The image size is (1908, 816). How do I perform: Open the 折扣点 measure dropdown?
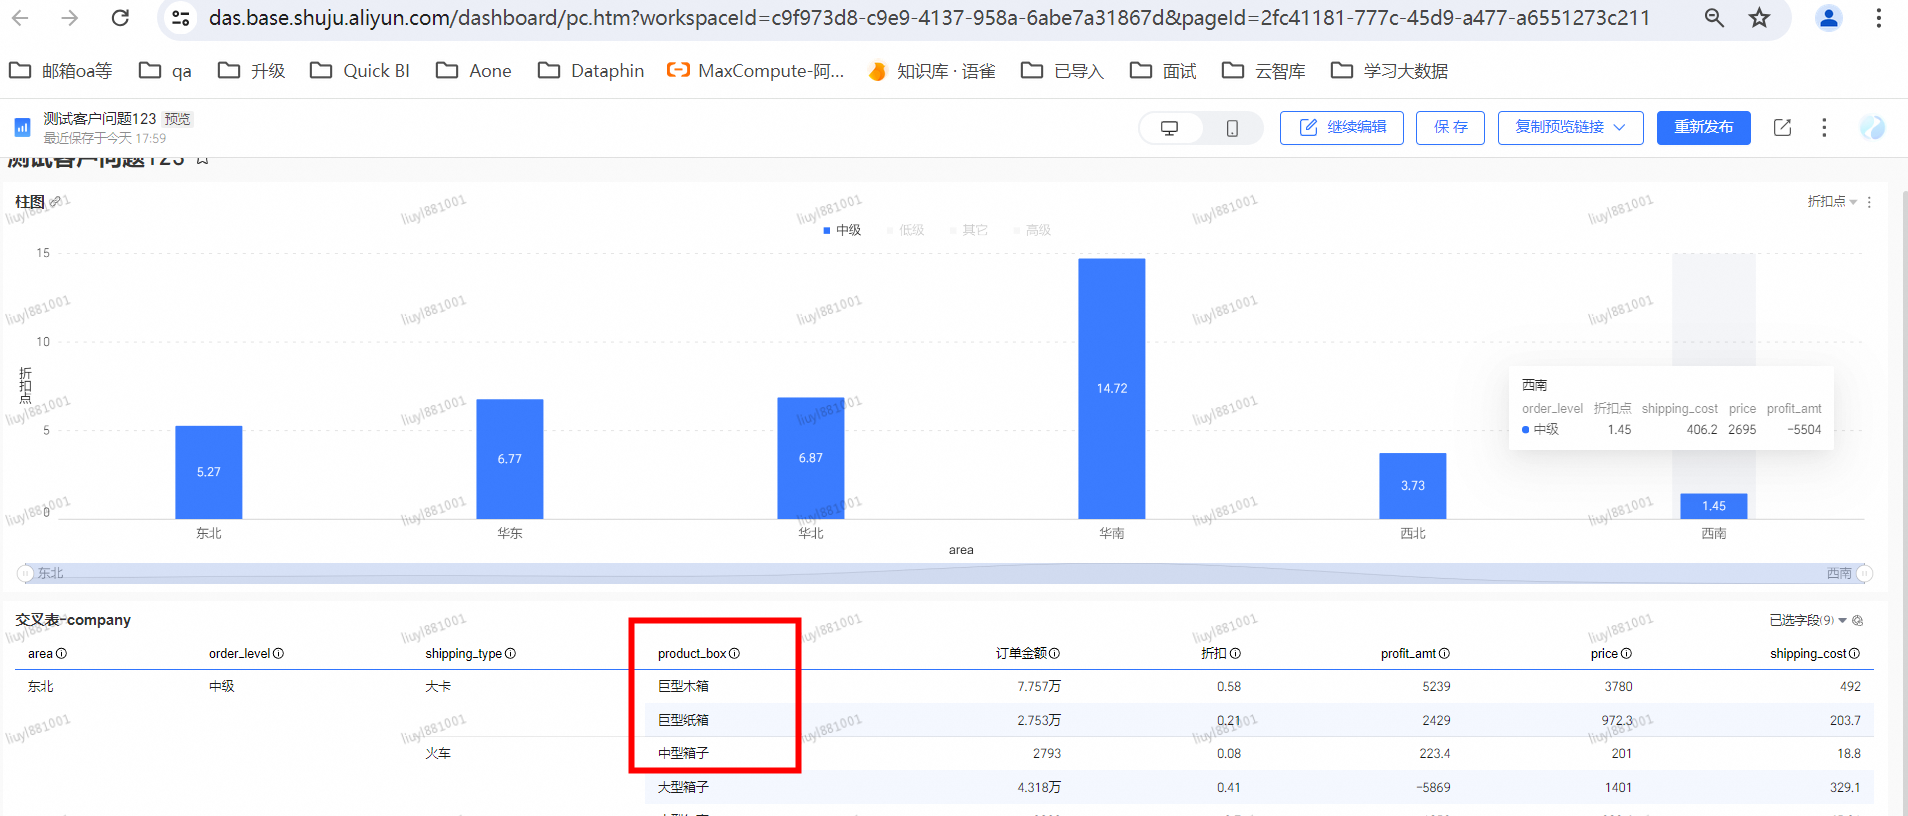point(1831,202)
